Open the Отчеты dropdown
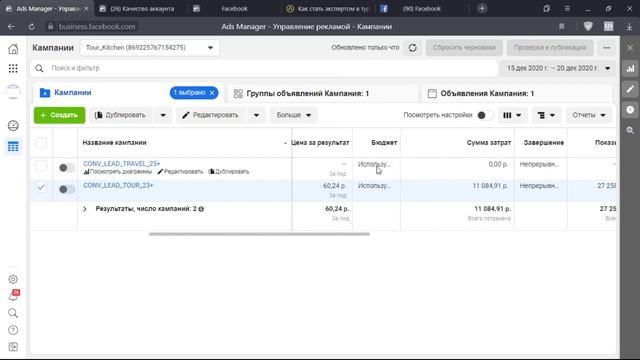Image resolution: width=640 pixels, height=360 pixels. pos(589,116)
